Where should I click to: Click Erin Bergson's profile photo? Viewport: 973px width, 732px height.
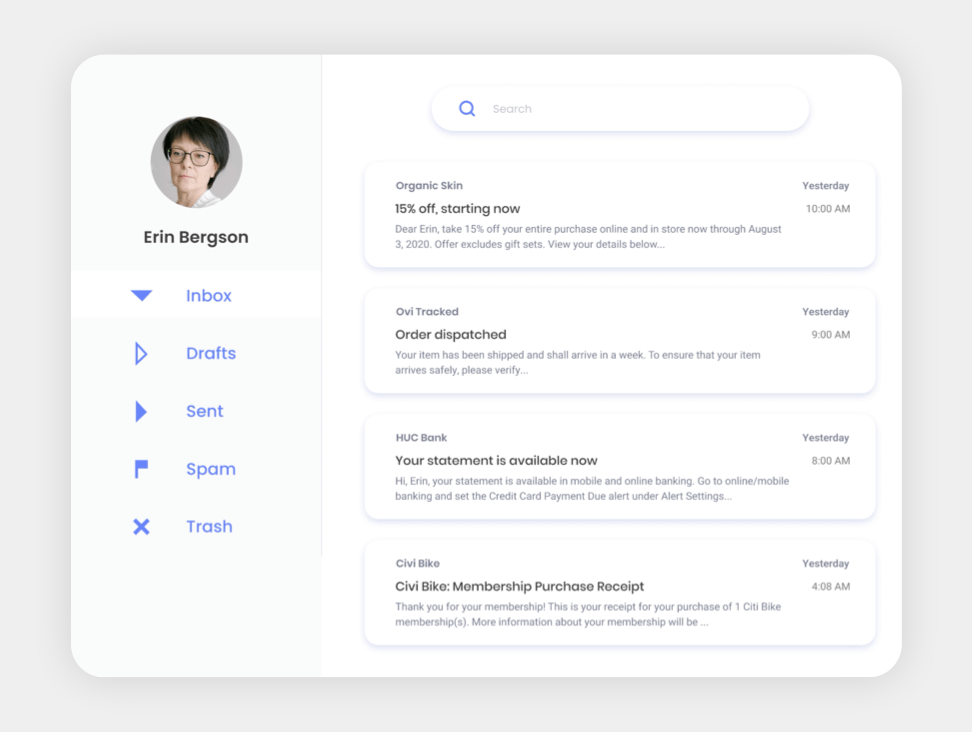(196, 162)
